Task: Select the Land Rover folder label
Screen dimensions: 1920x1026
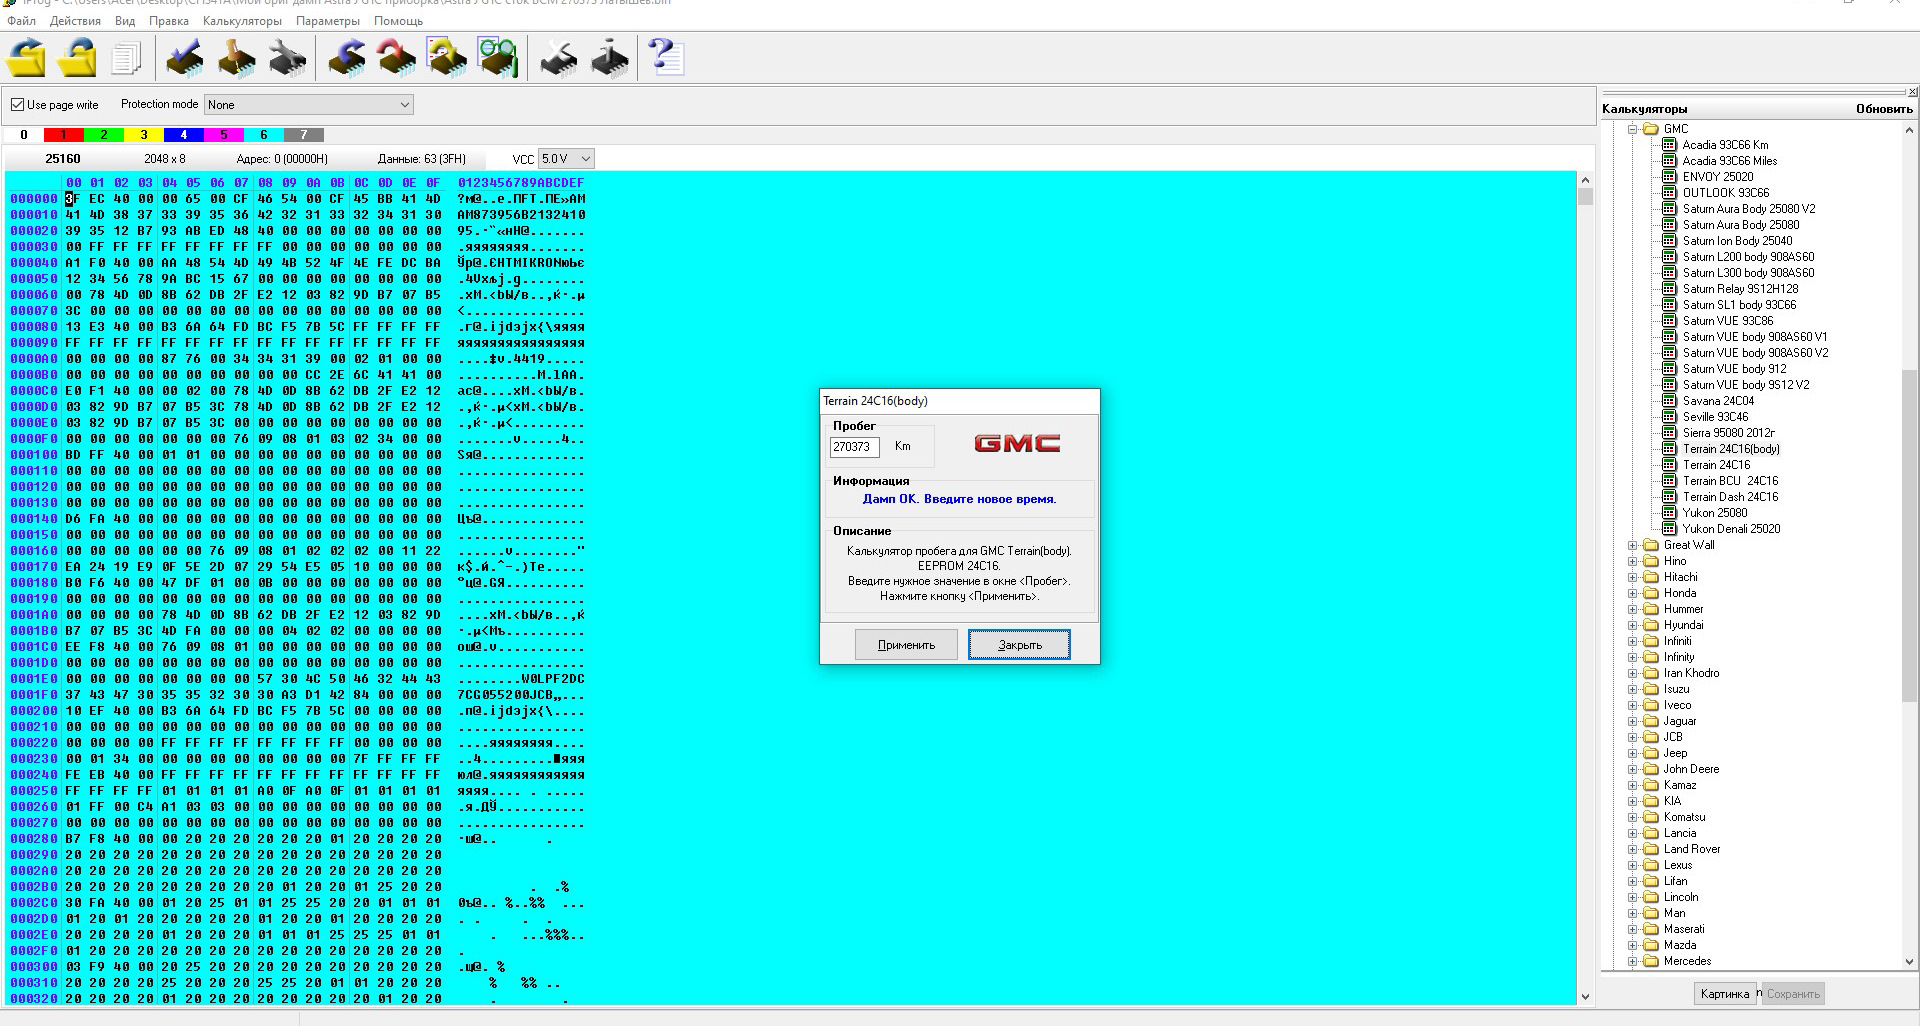Action: pyautogui.click(x=1692, y=849)
